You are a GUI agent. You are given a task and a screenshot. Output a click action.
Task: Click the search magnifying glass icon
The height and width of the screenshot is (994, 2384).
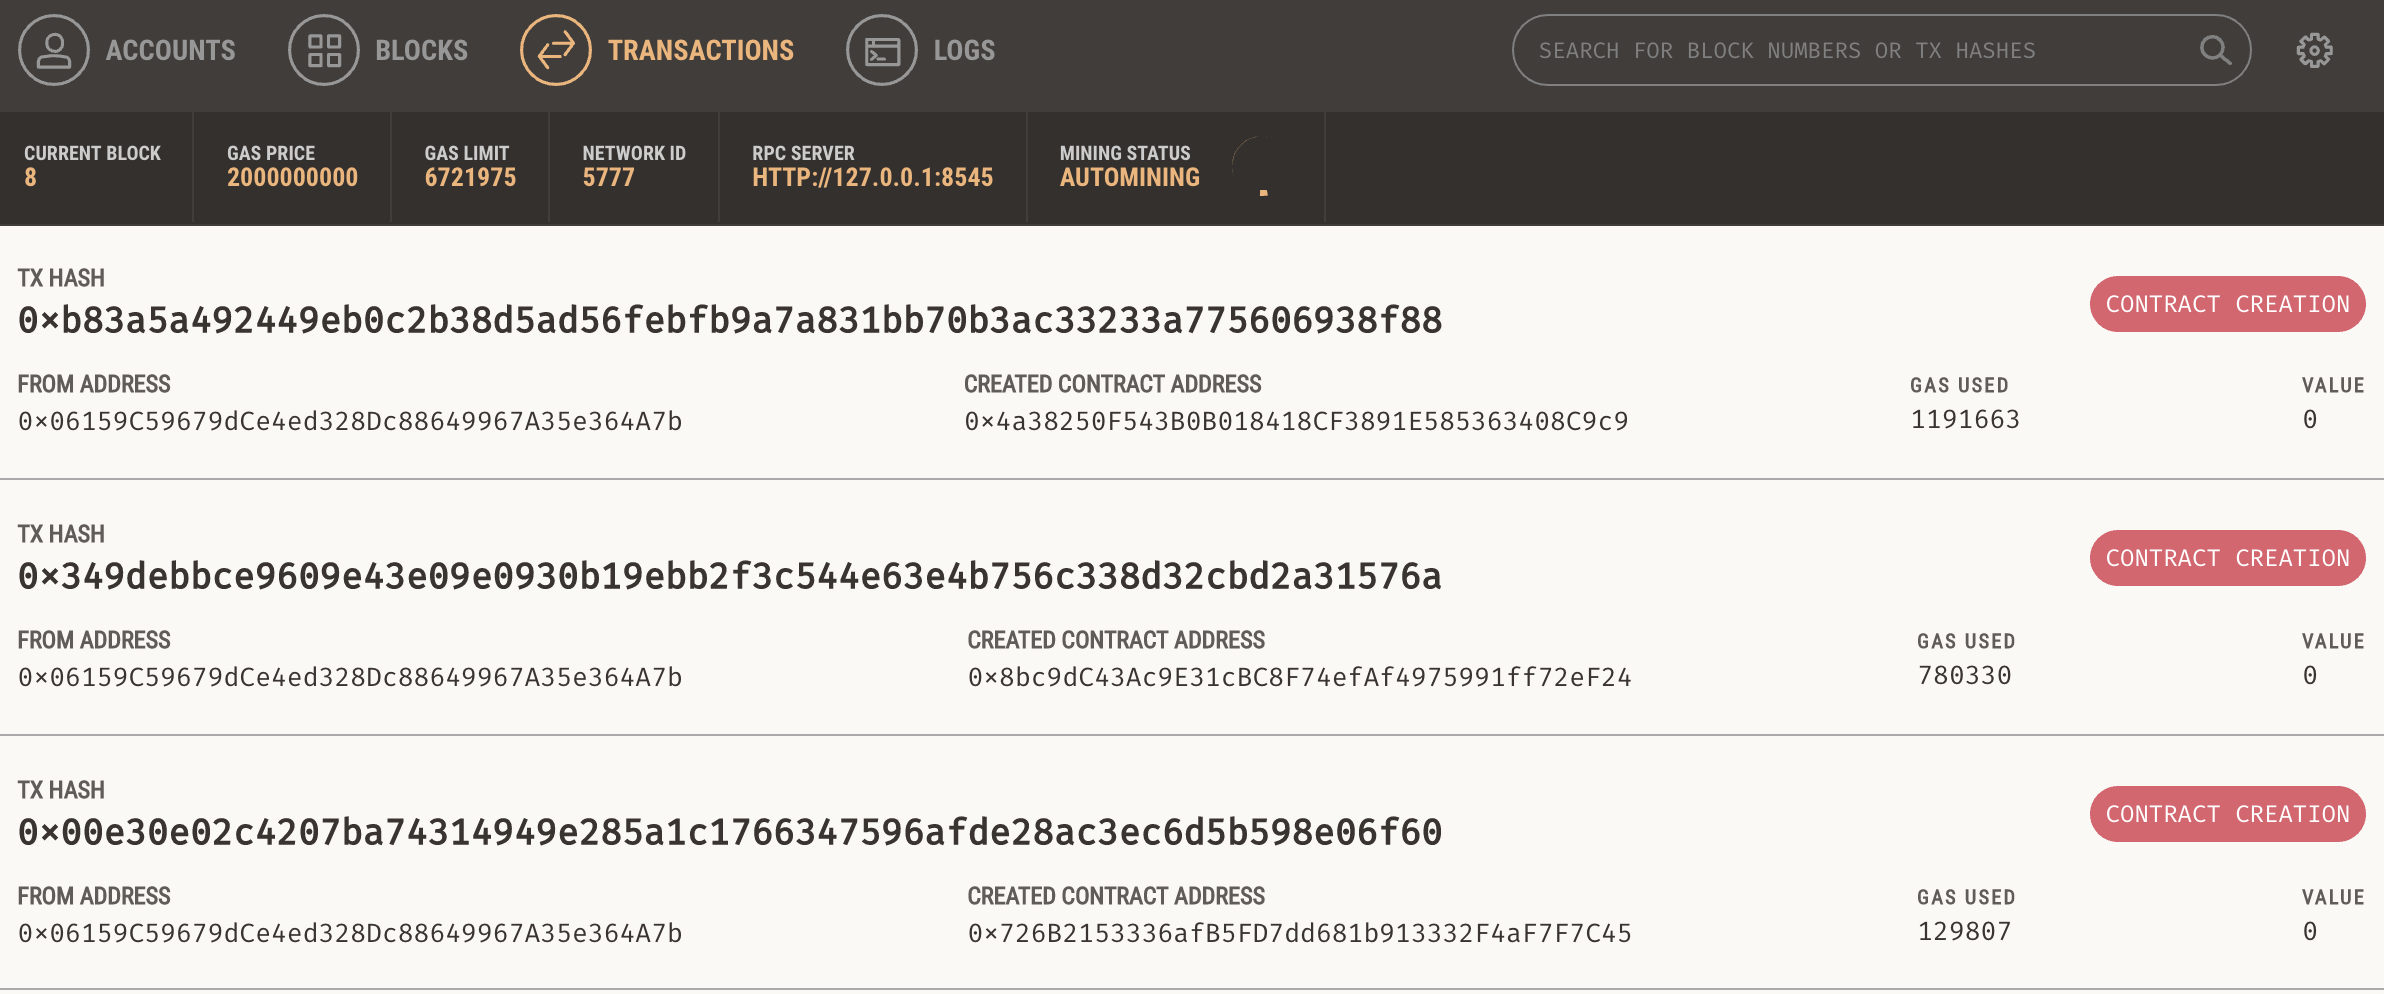(2215, 50)
